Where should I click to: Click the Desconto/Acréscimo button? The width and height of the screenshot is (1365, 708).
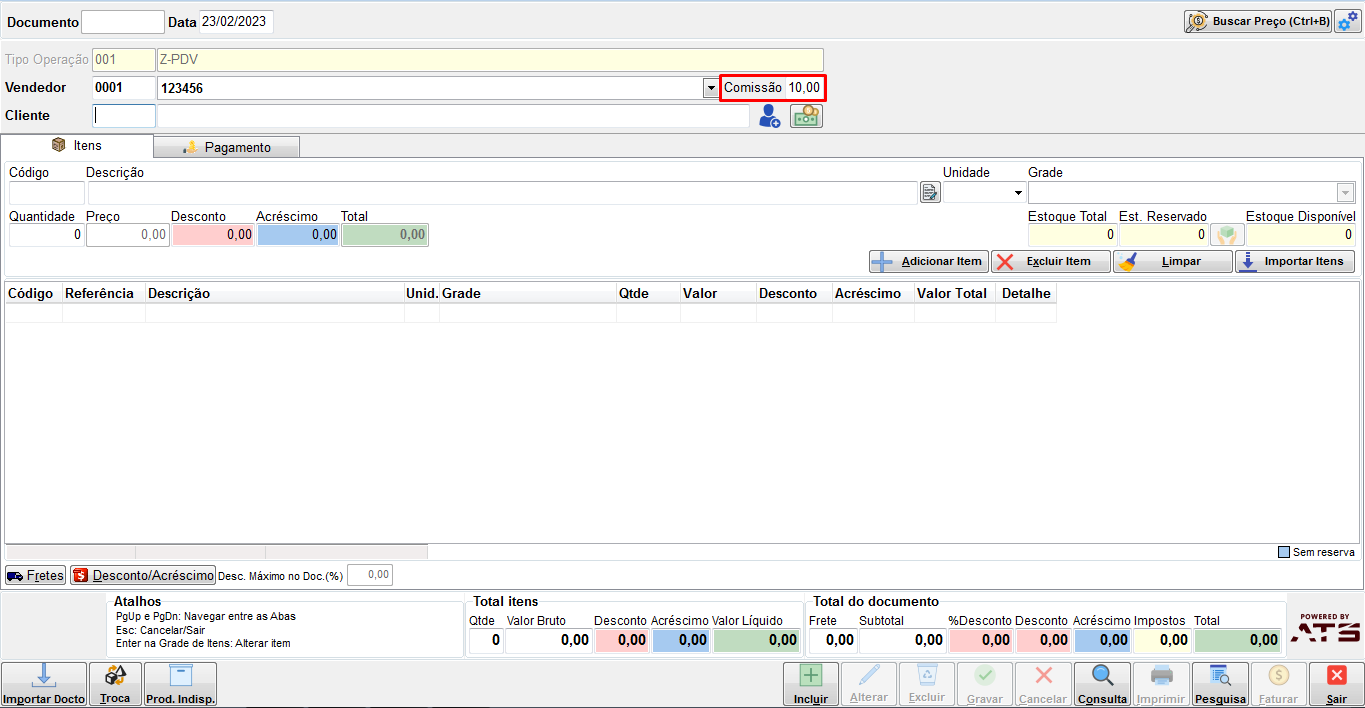143,575
